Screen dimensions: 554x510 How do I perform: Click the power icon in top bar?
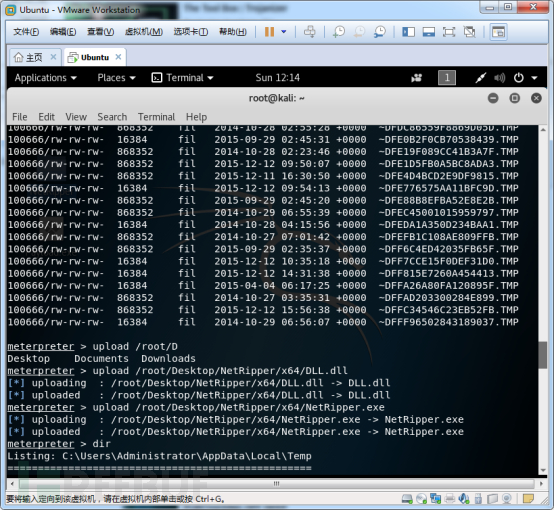point(518,78)
